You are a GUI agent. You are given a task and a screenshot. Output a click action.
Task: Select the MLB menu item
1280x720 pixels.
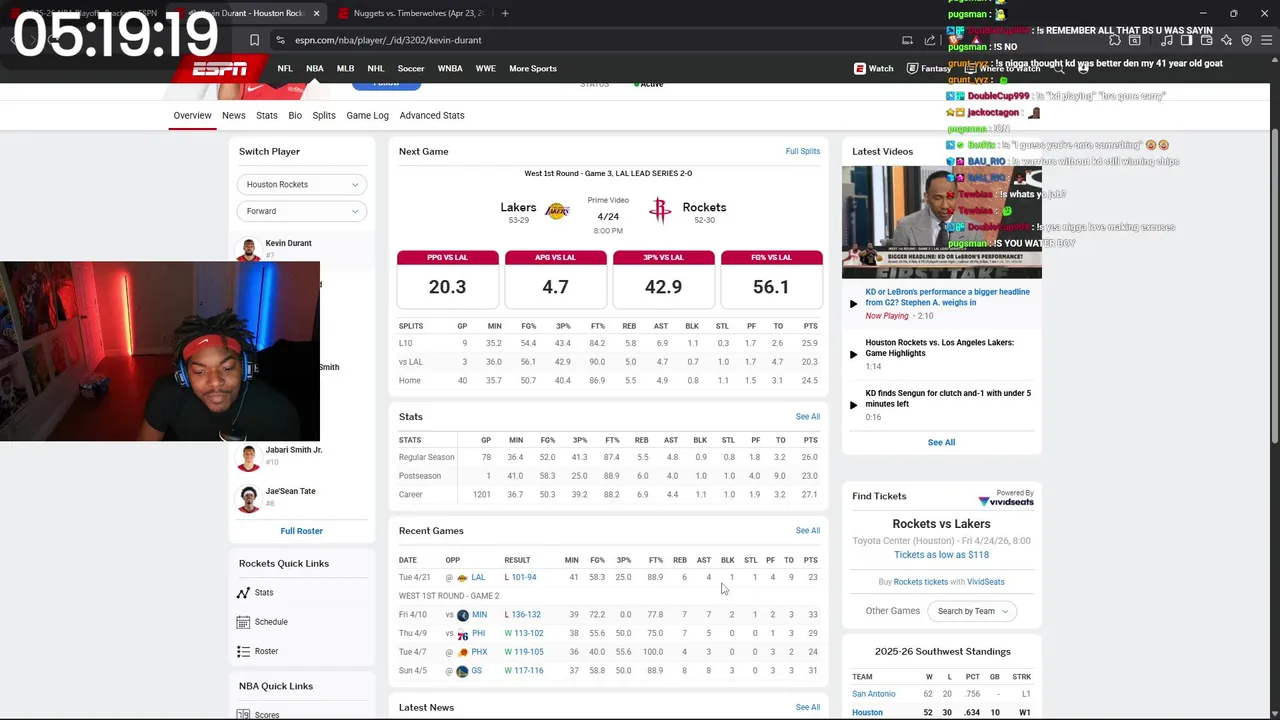click(345, 69)
